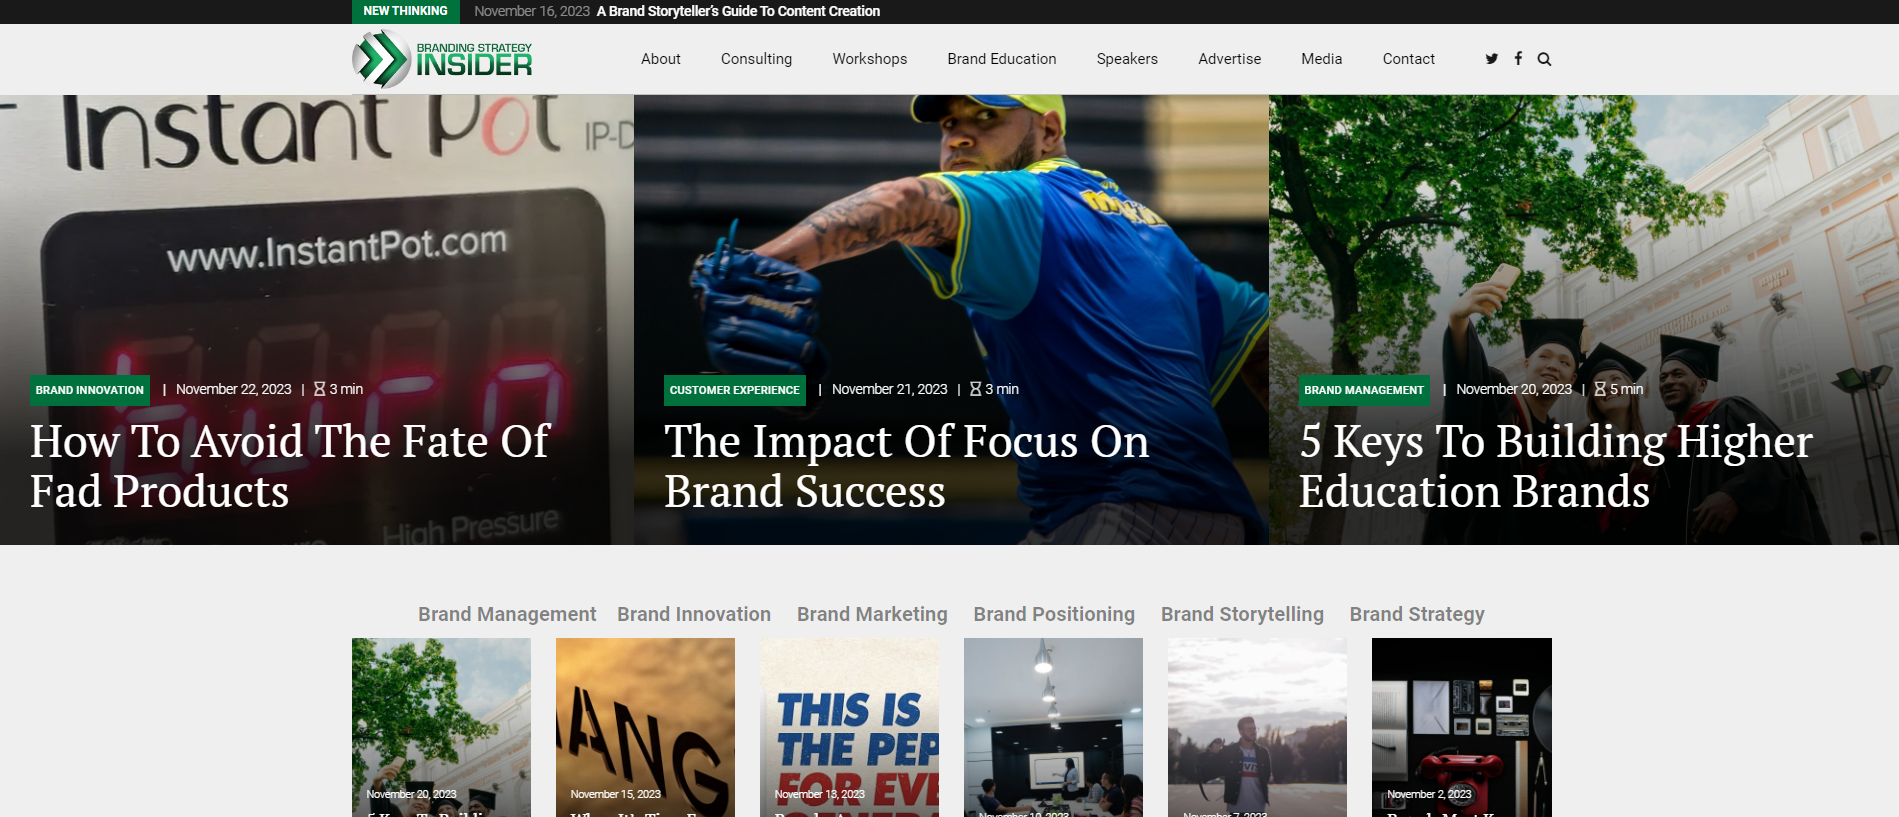The image size is (1899, 817).
Task: Select the BRAND INNOVATION category tag
Action: pyautogui.click(x=89, y=390)
